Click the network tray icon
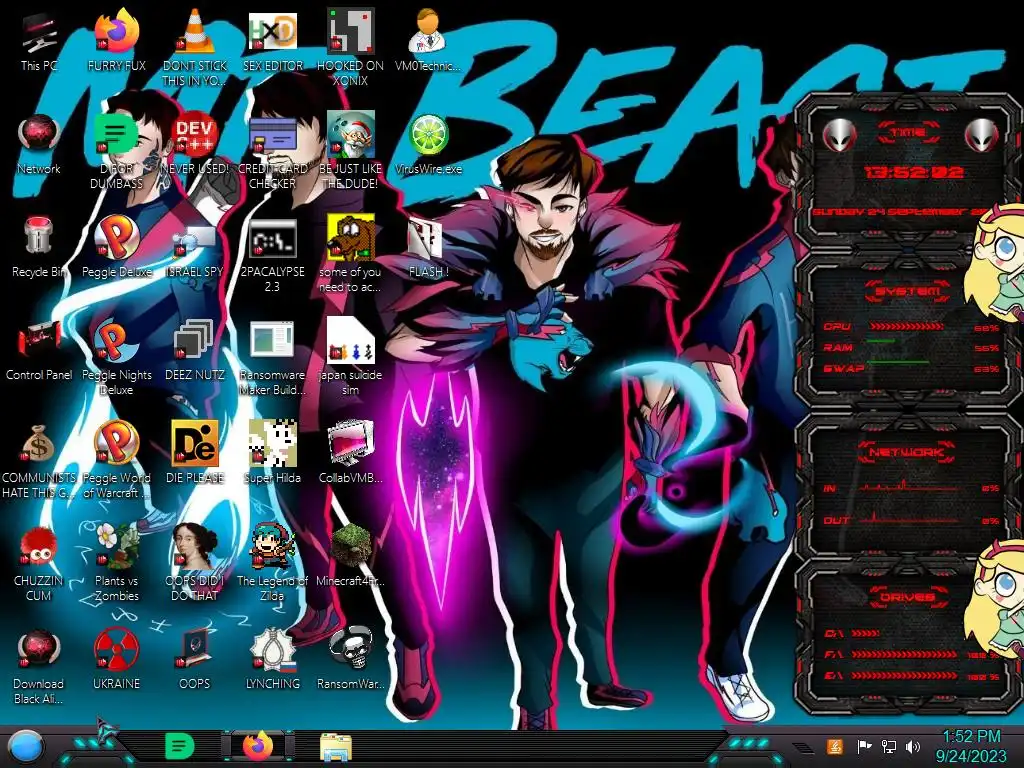Screen dimensions: 1024x768 coord(889,746)
